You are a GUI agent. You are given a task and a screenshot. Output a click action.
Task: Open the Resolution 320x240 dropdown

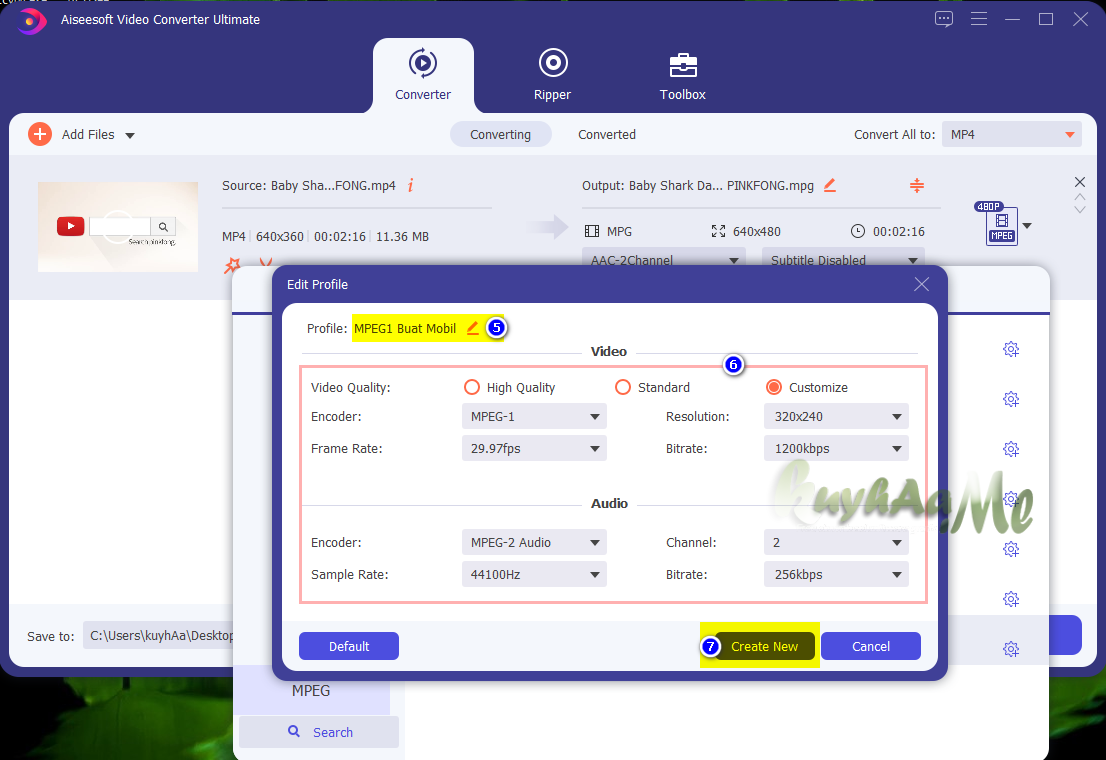click(x=836, y=416)
